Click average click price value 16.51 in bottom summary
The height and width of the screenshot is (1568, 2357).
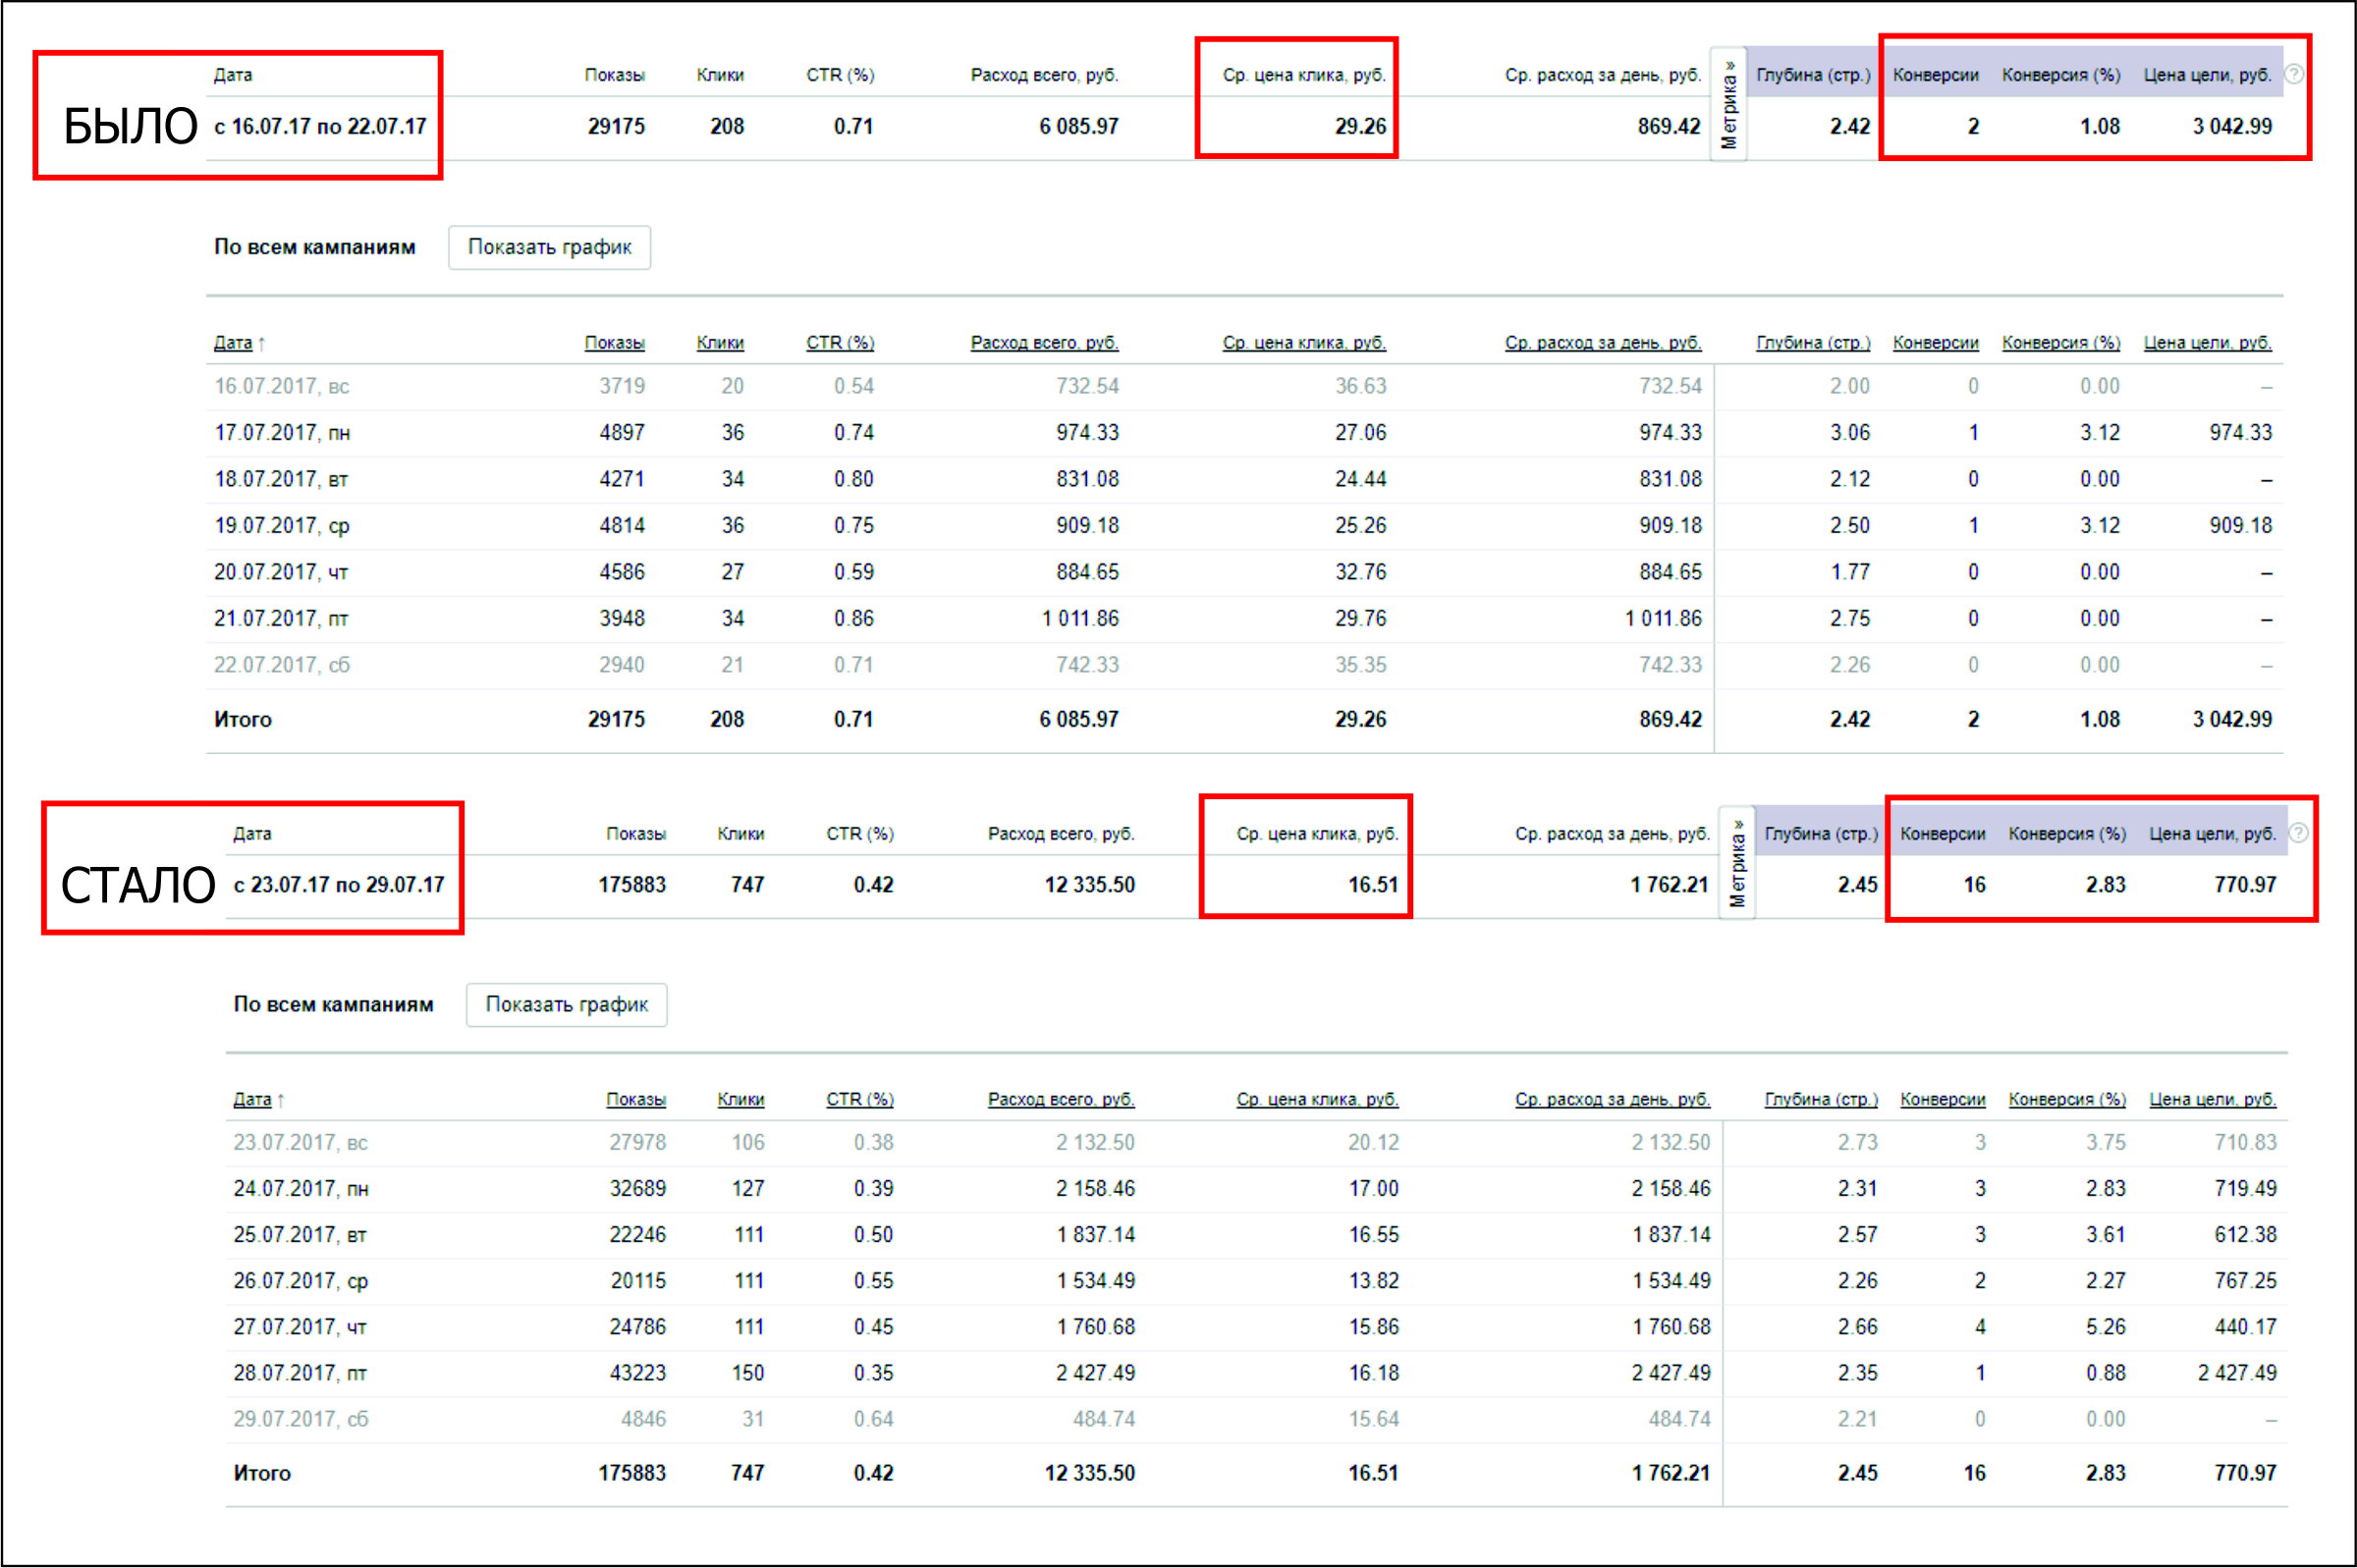(x=1373, y=885)
